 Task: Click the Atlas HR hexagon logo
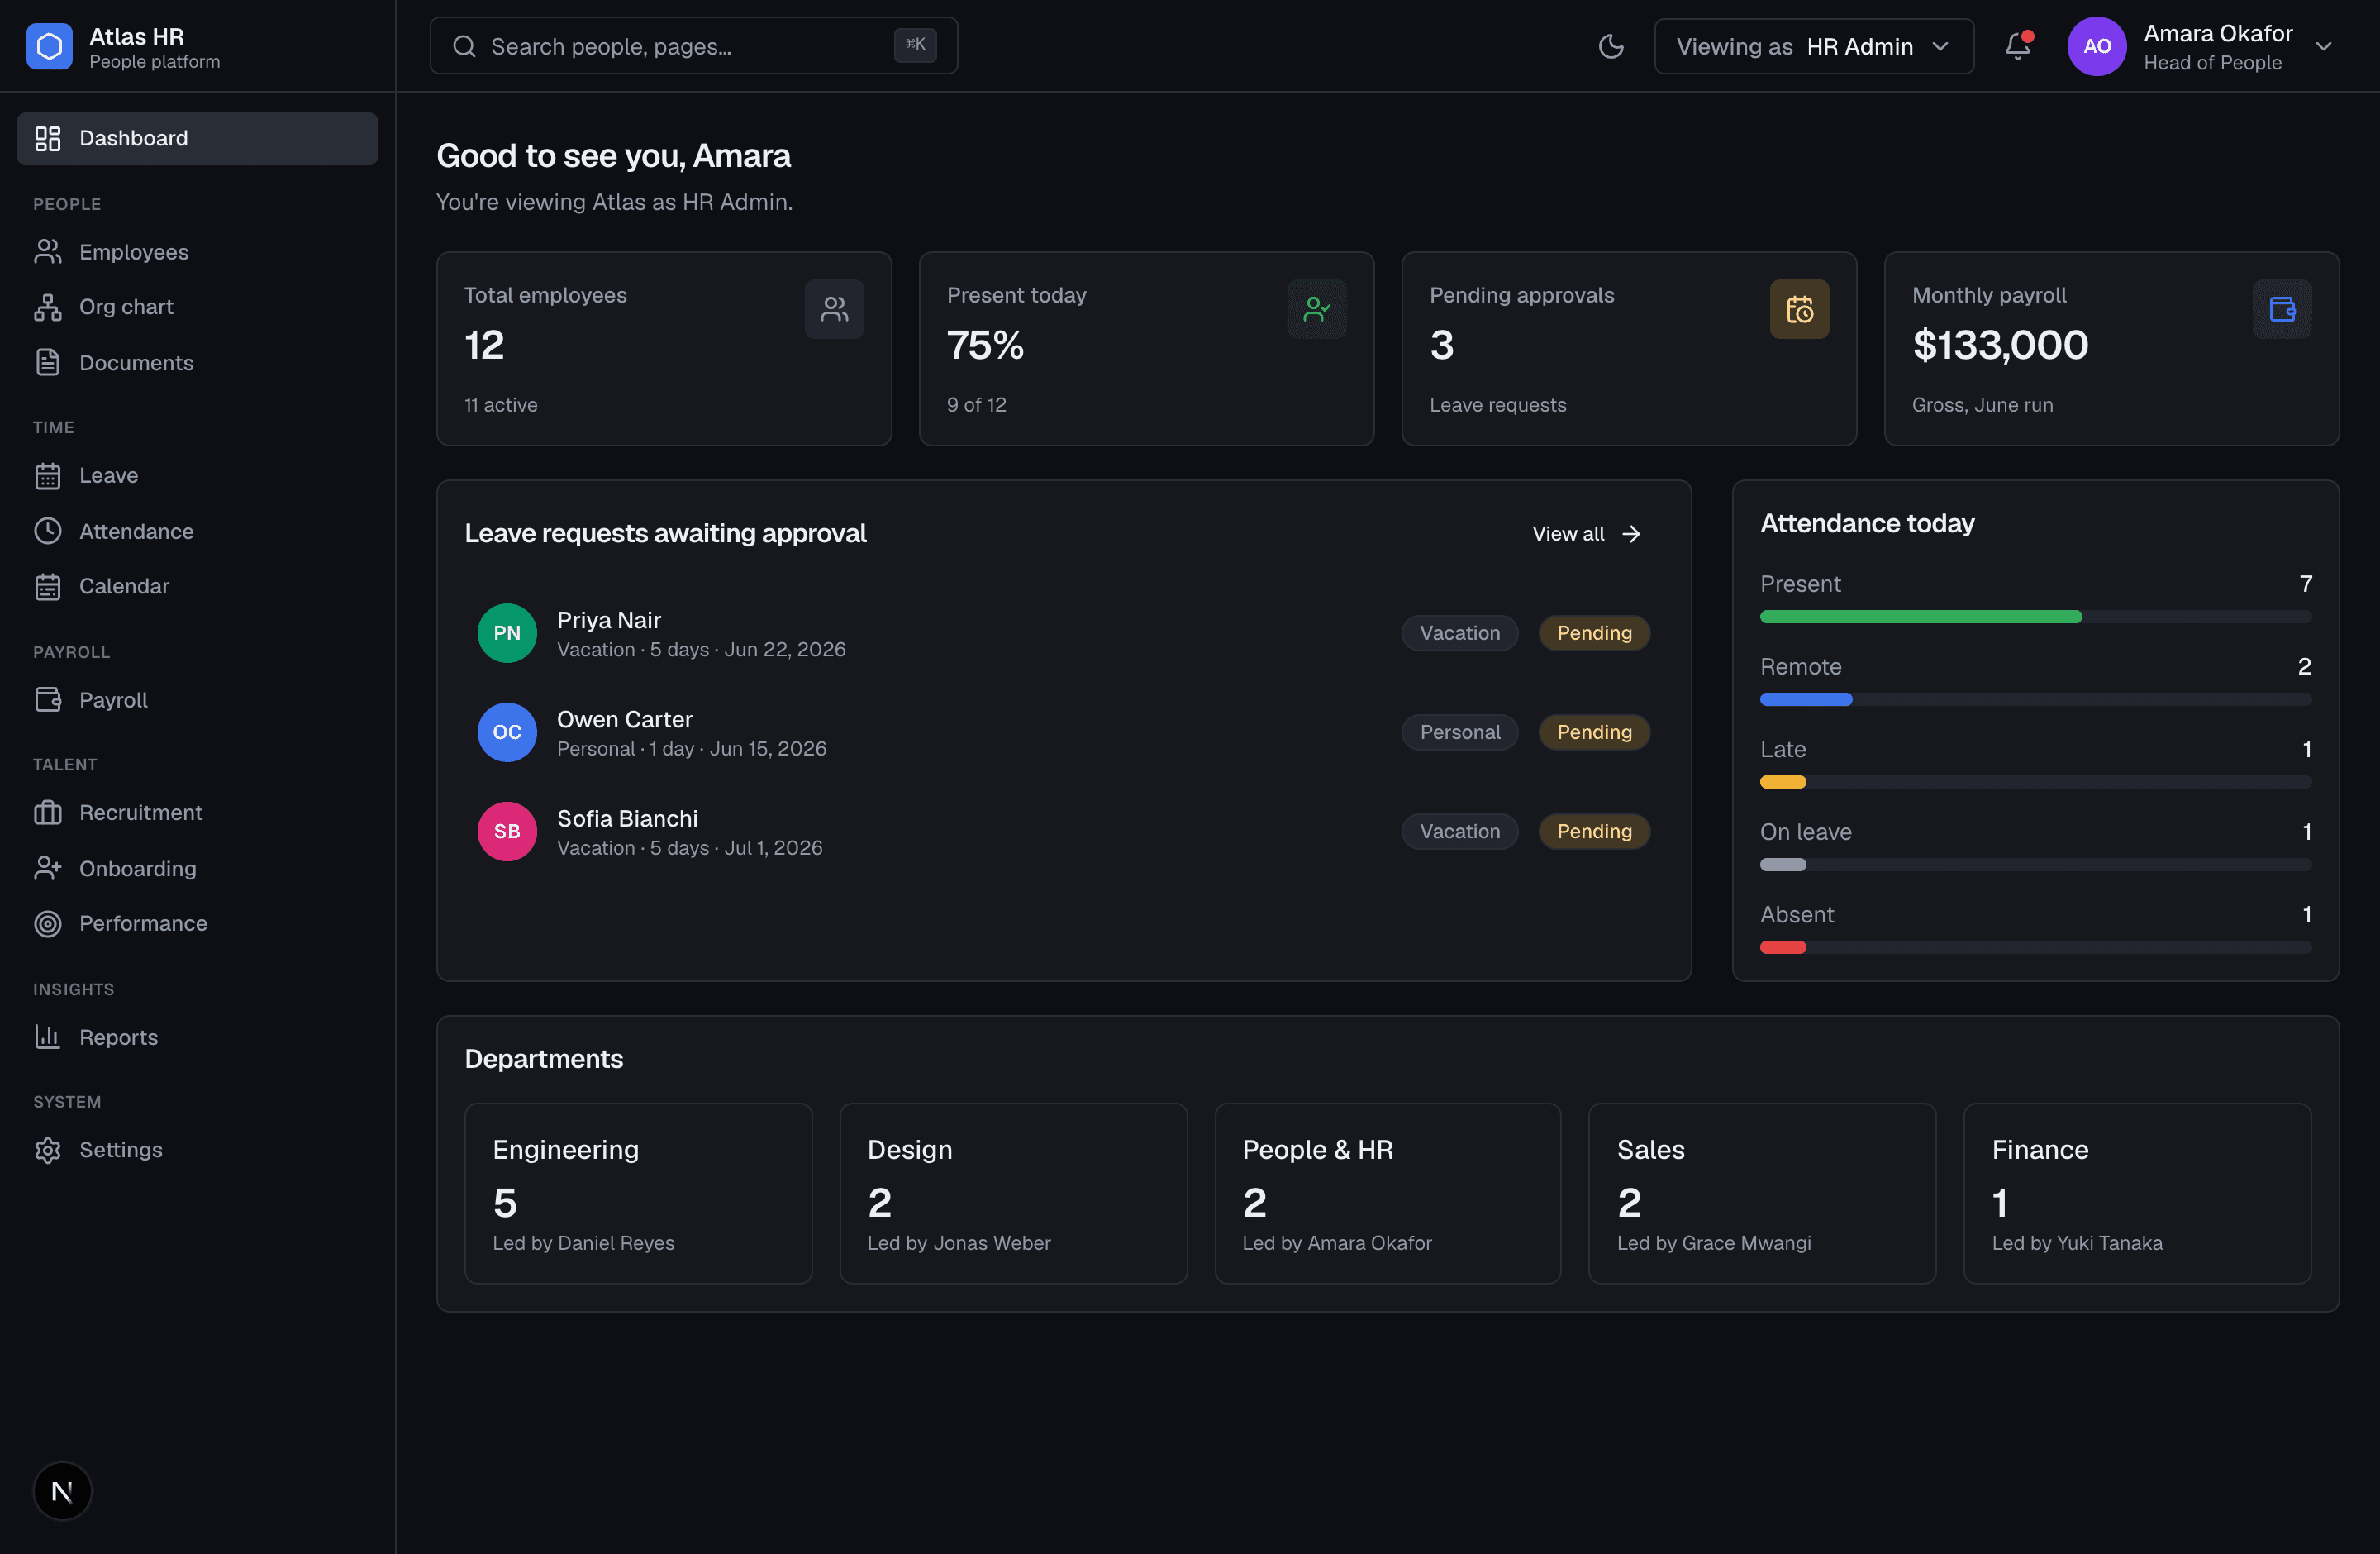[x=49, y=46]
